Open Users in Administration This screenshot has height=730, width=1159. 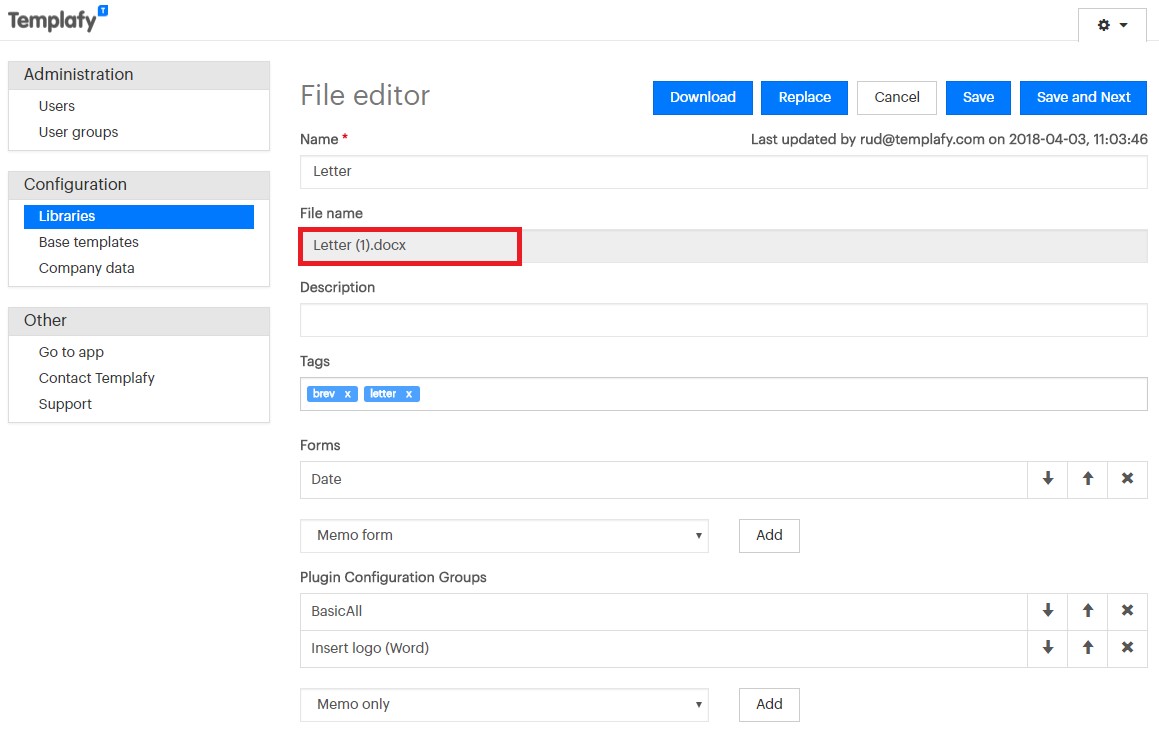point(57,106)
